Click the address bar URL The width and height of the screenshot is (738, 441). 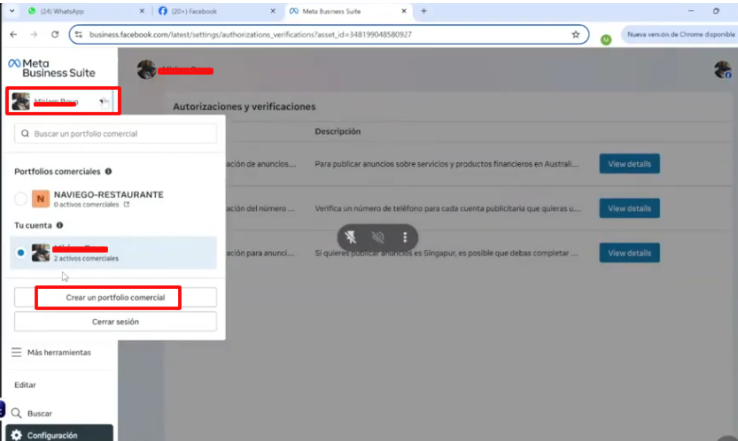pos(250,34)
